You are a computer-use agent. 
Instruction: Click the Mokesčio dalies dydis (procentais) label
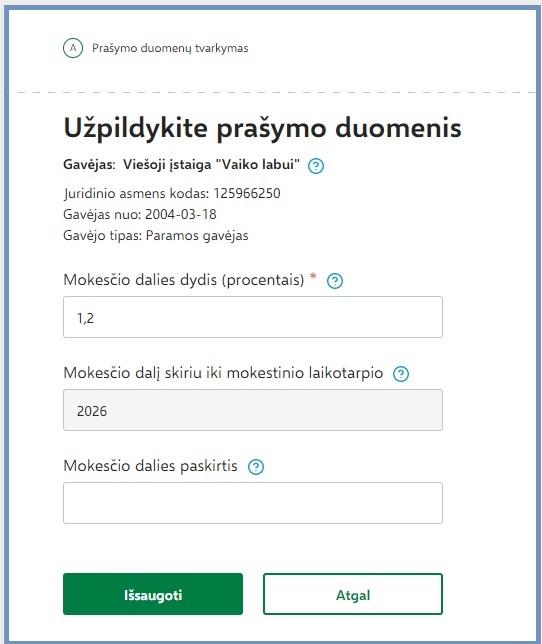click(184, 280)
